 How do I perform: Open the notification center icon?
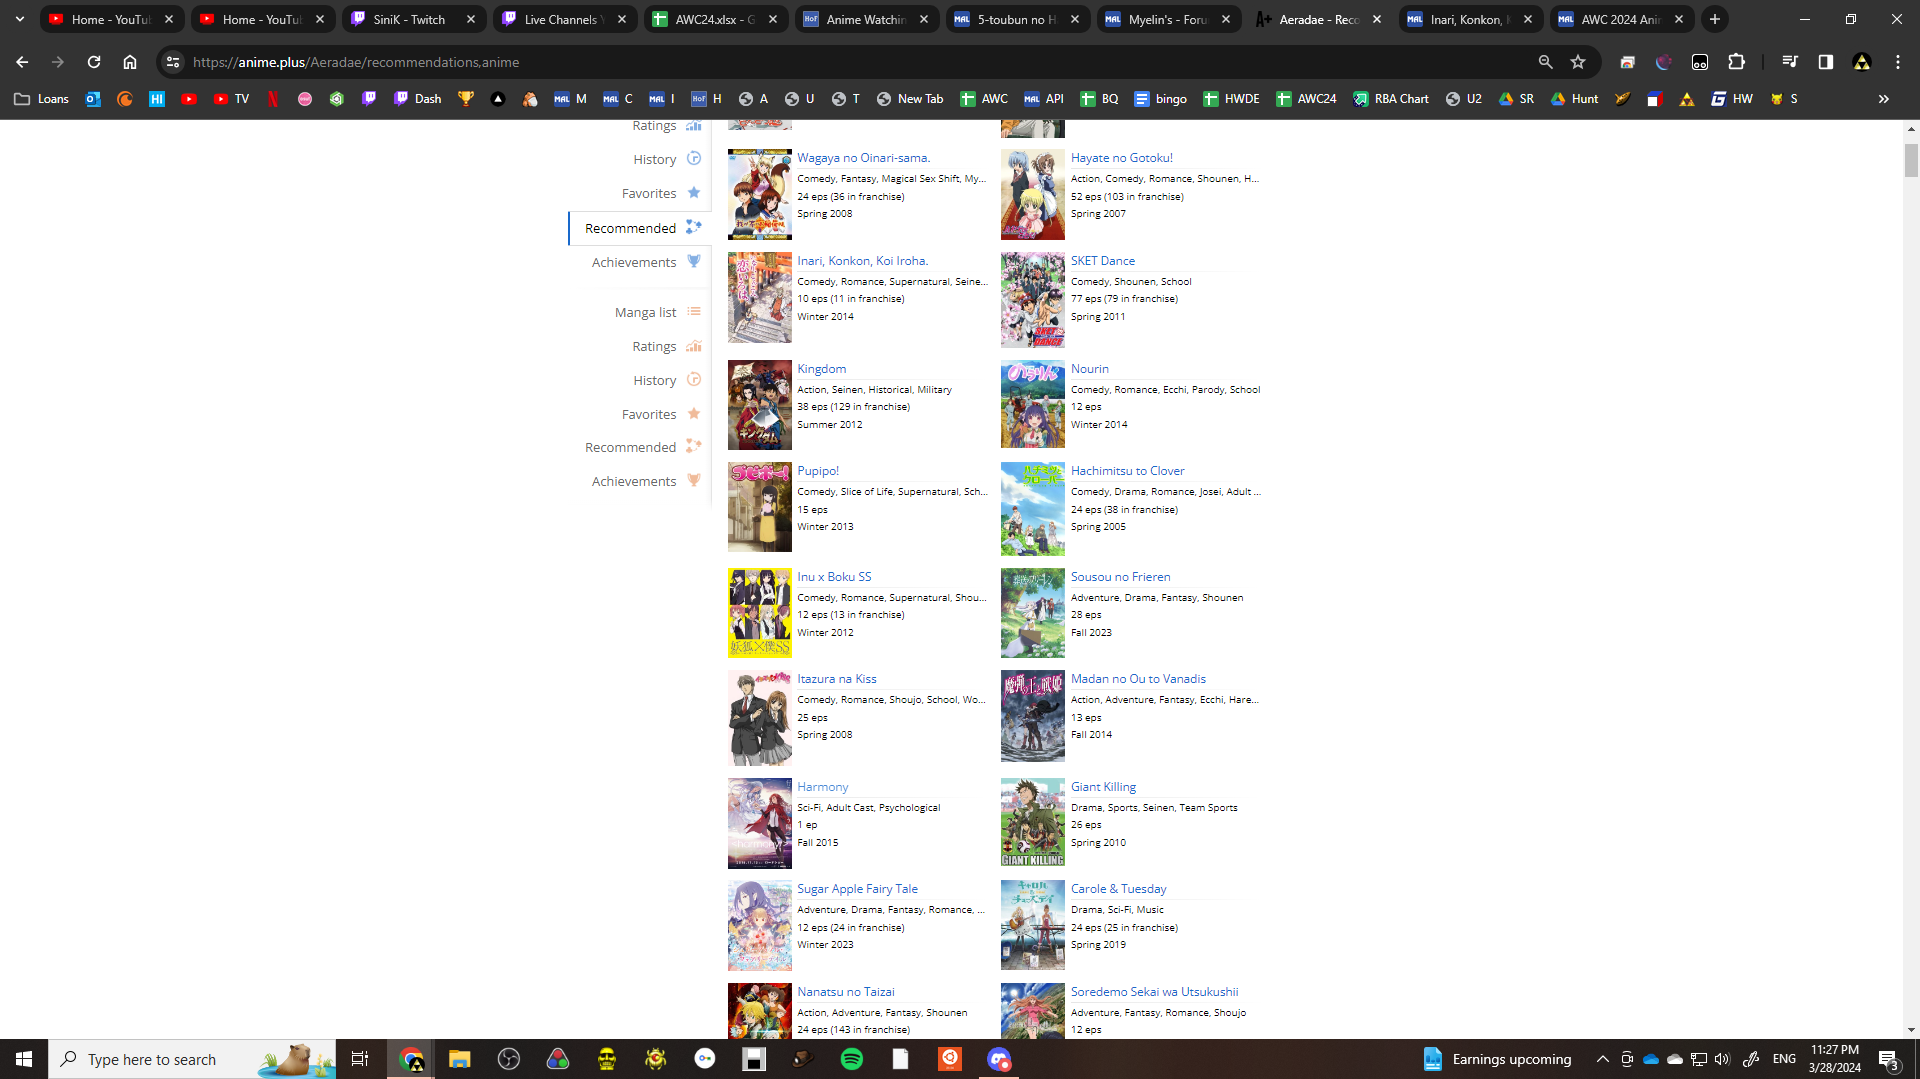click(1889, 1059)
